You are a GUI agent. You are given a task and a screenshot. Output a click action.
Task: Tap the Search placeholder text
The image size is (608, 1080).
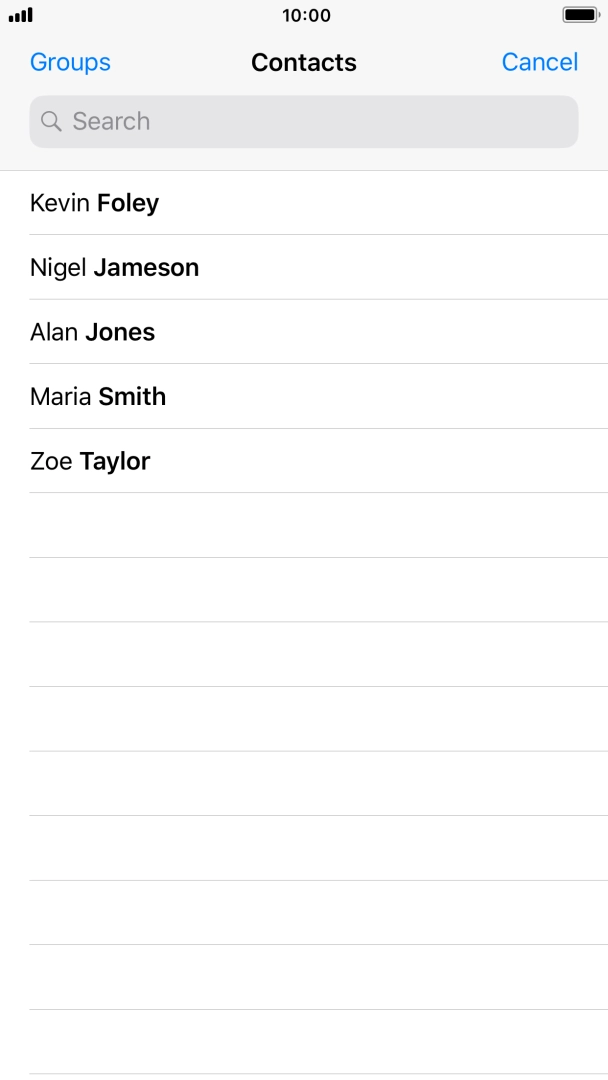[111, 122]
